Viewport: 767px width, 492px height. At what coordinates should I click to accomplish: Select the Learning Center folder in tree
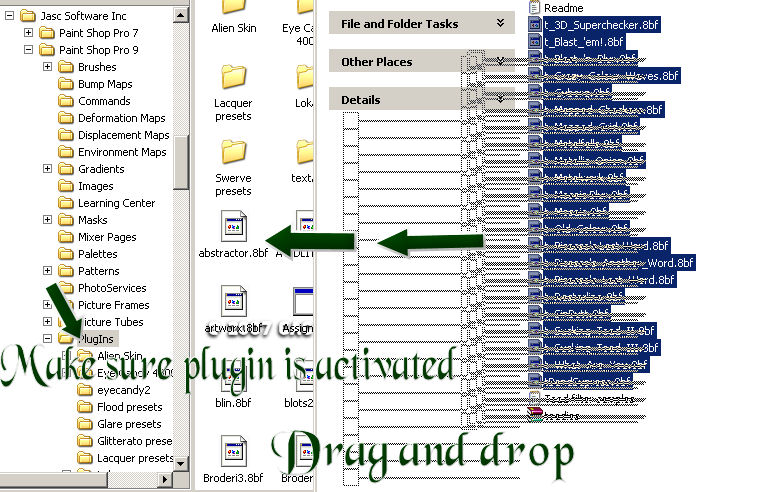pyautogui.click(x=116, y=203)
